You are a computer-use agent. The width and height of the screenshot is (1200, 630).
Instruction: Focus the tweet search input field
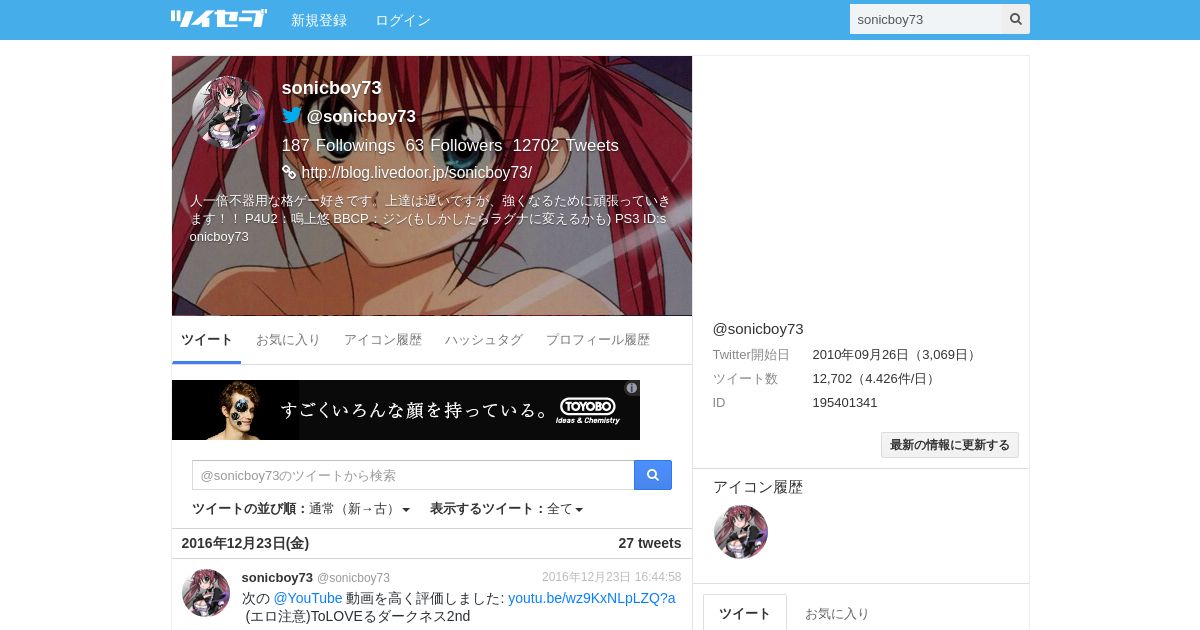[413, 475]
